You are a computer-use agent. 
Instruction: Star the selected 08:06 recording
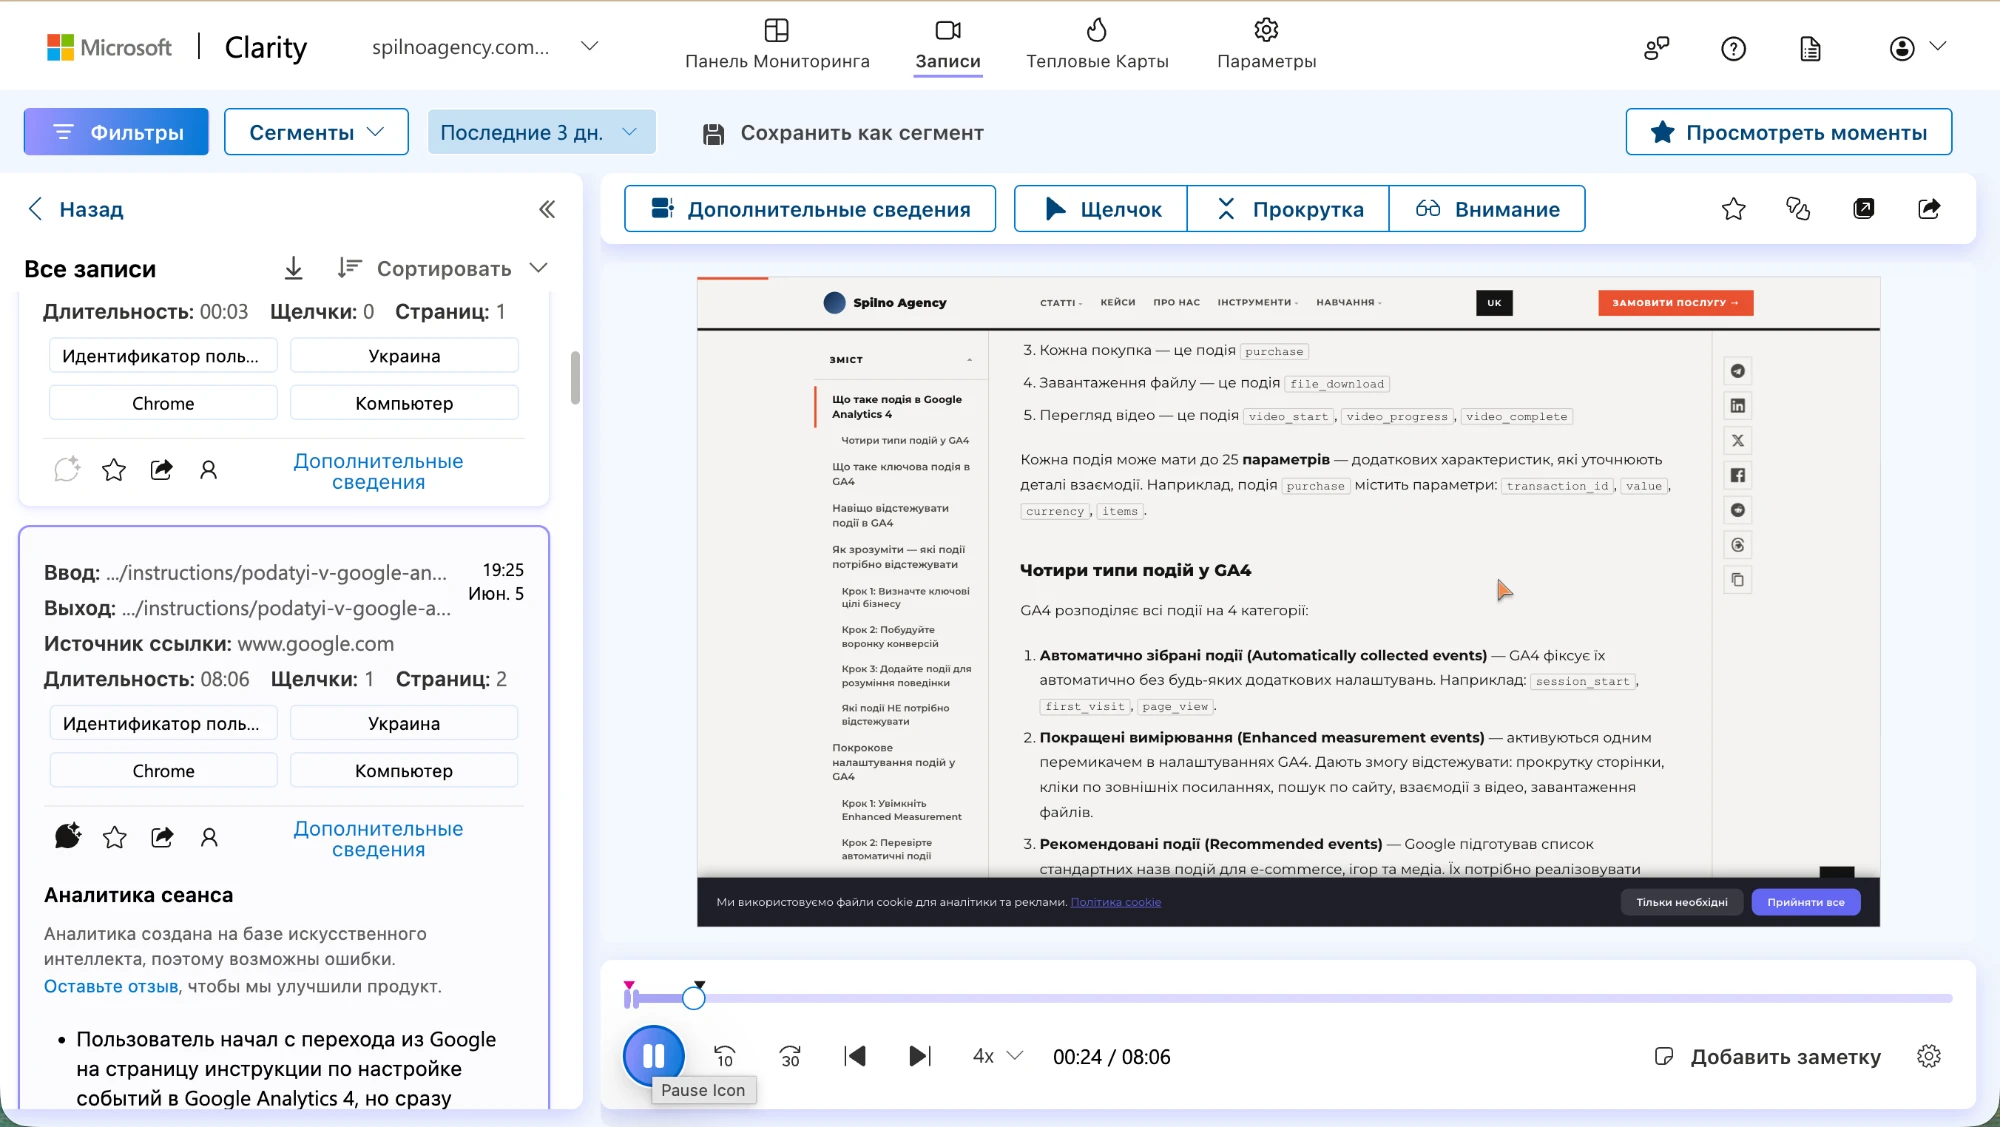click(x=115, y=837)
